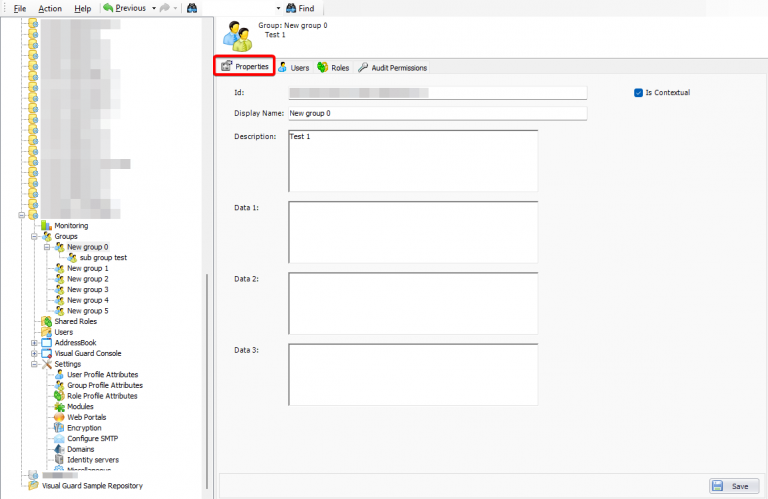Collapse the expanded repository node above Monitoring
Screen dimensions: 768x499
22,215
